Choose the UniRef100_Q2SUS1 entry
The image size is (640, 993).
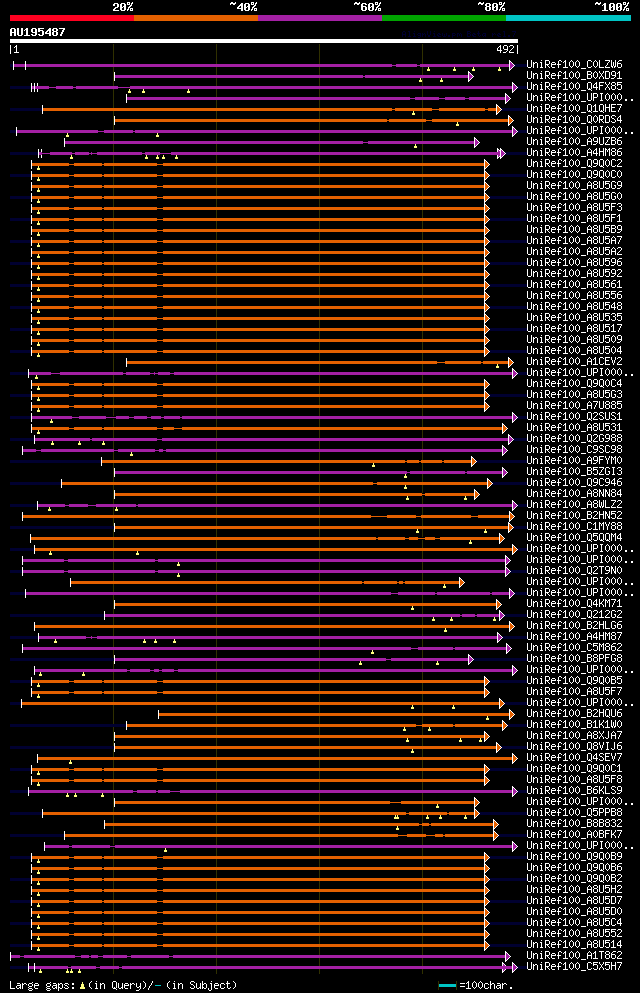point(574,417)
